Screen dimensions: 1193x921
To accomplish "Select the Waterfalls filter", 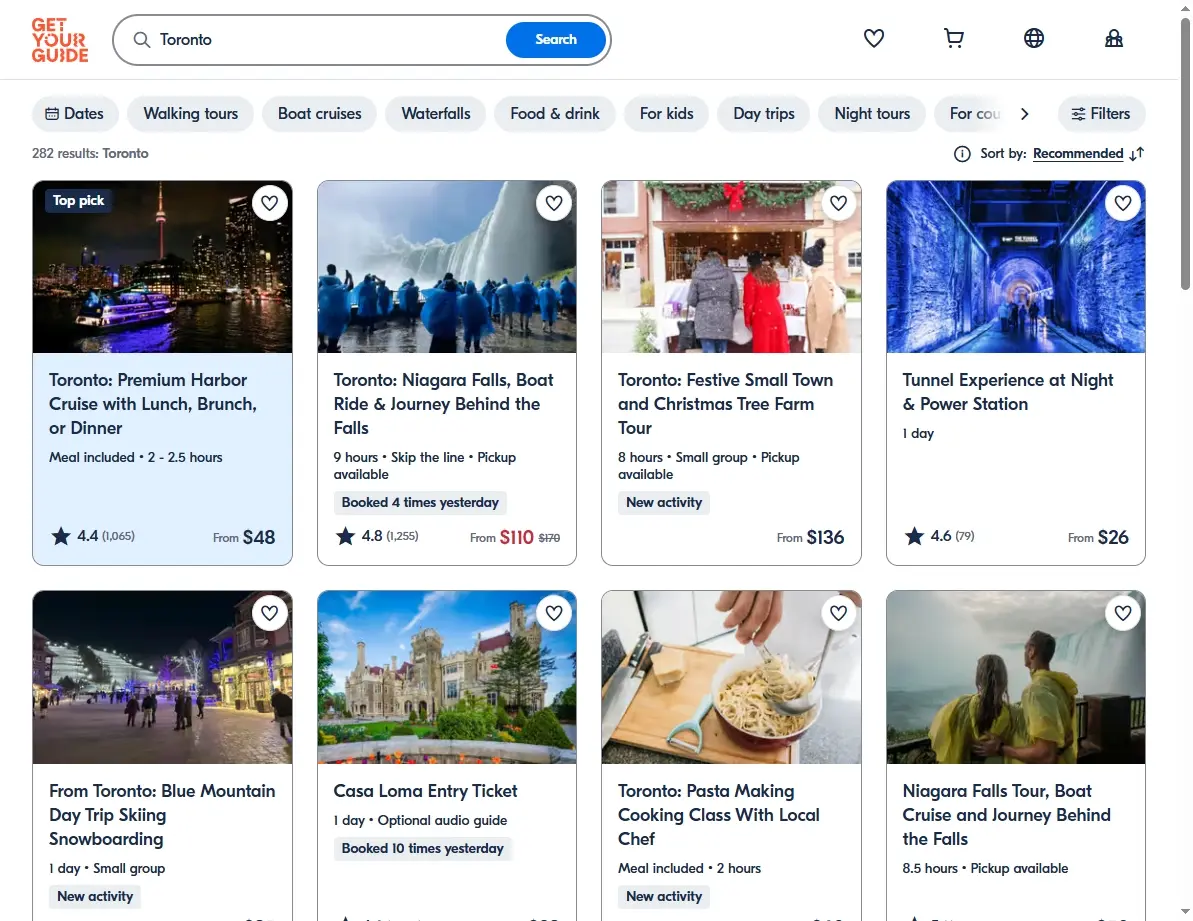I will pyautogui.click(x=436, y=114).
